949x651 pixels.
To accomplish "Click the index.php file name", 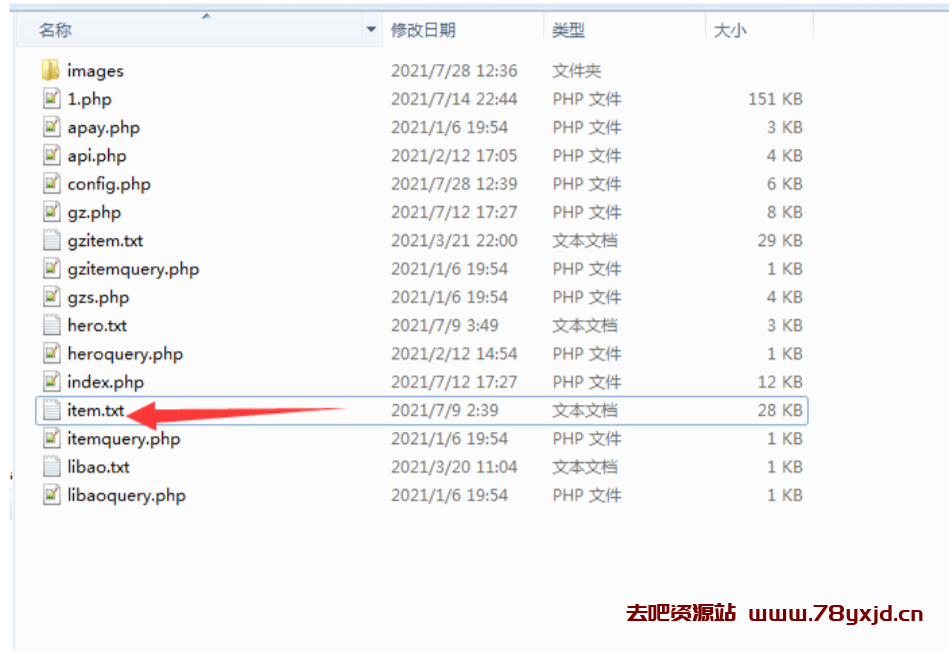I will (x=105, y=382).
